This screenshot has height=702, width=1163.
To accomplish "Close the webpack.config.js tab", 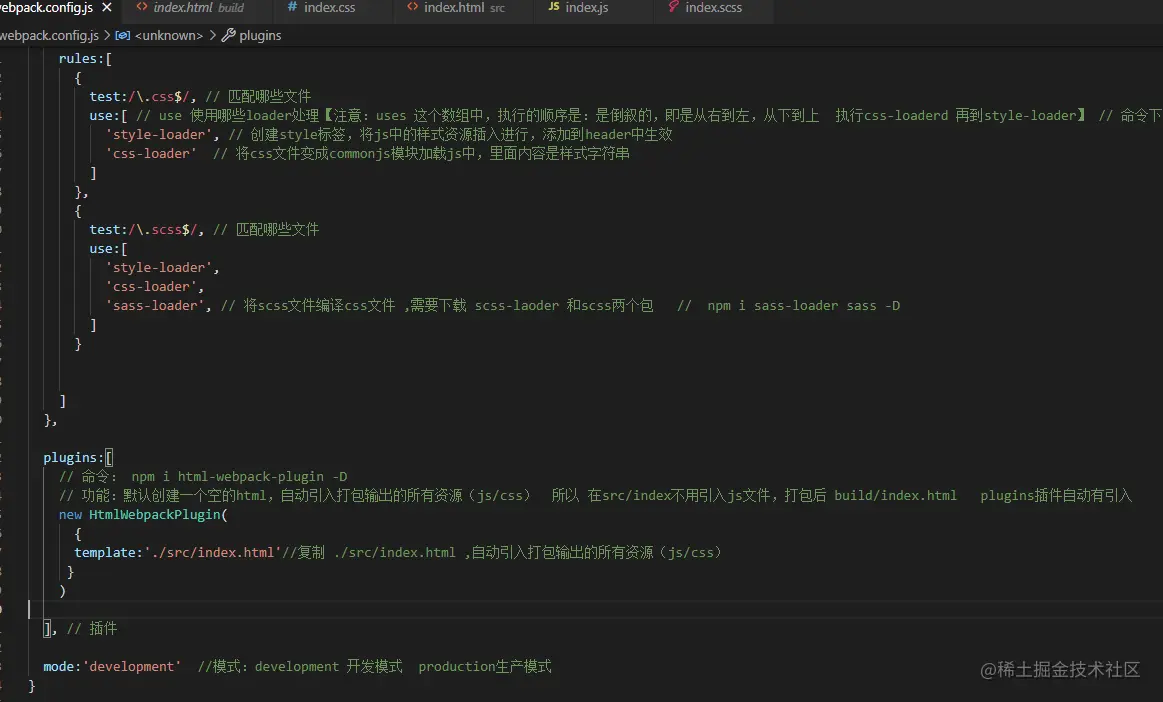I will coord(107,7).
